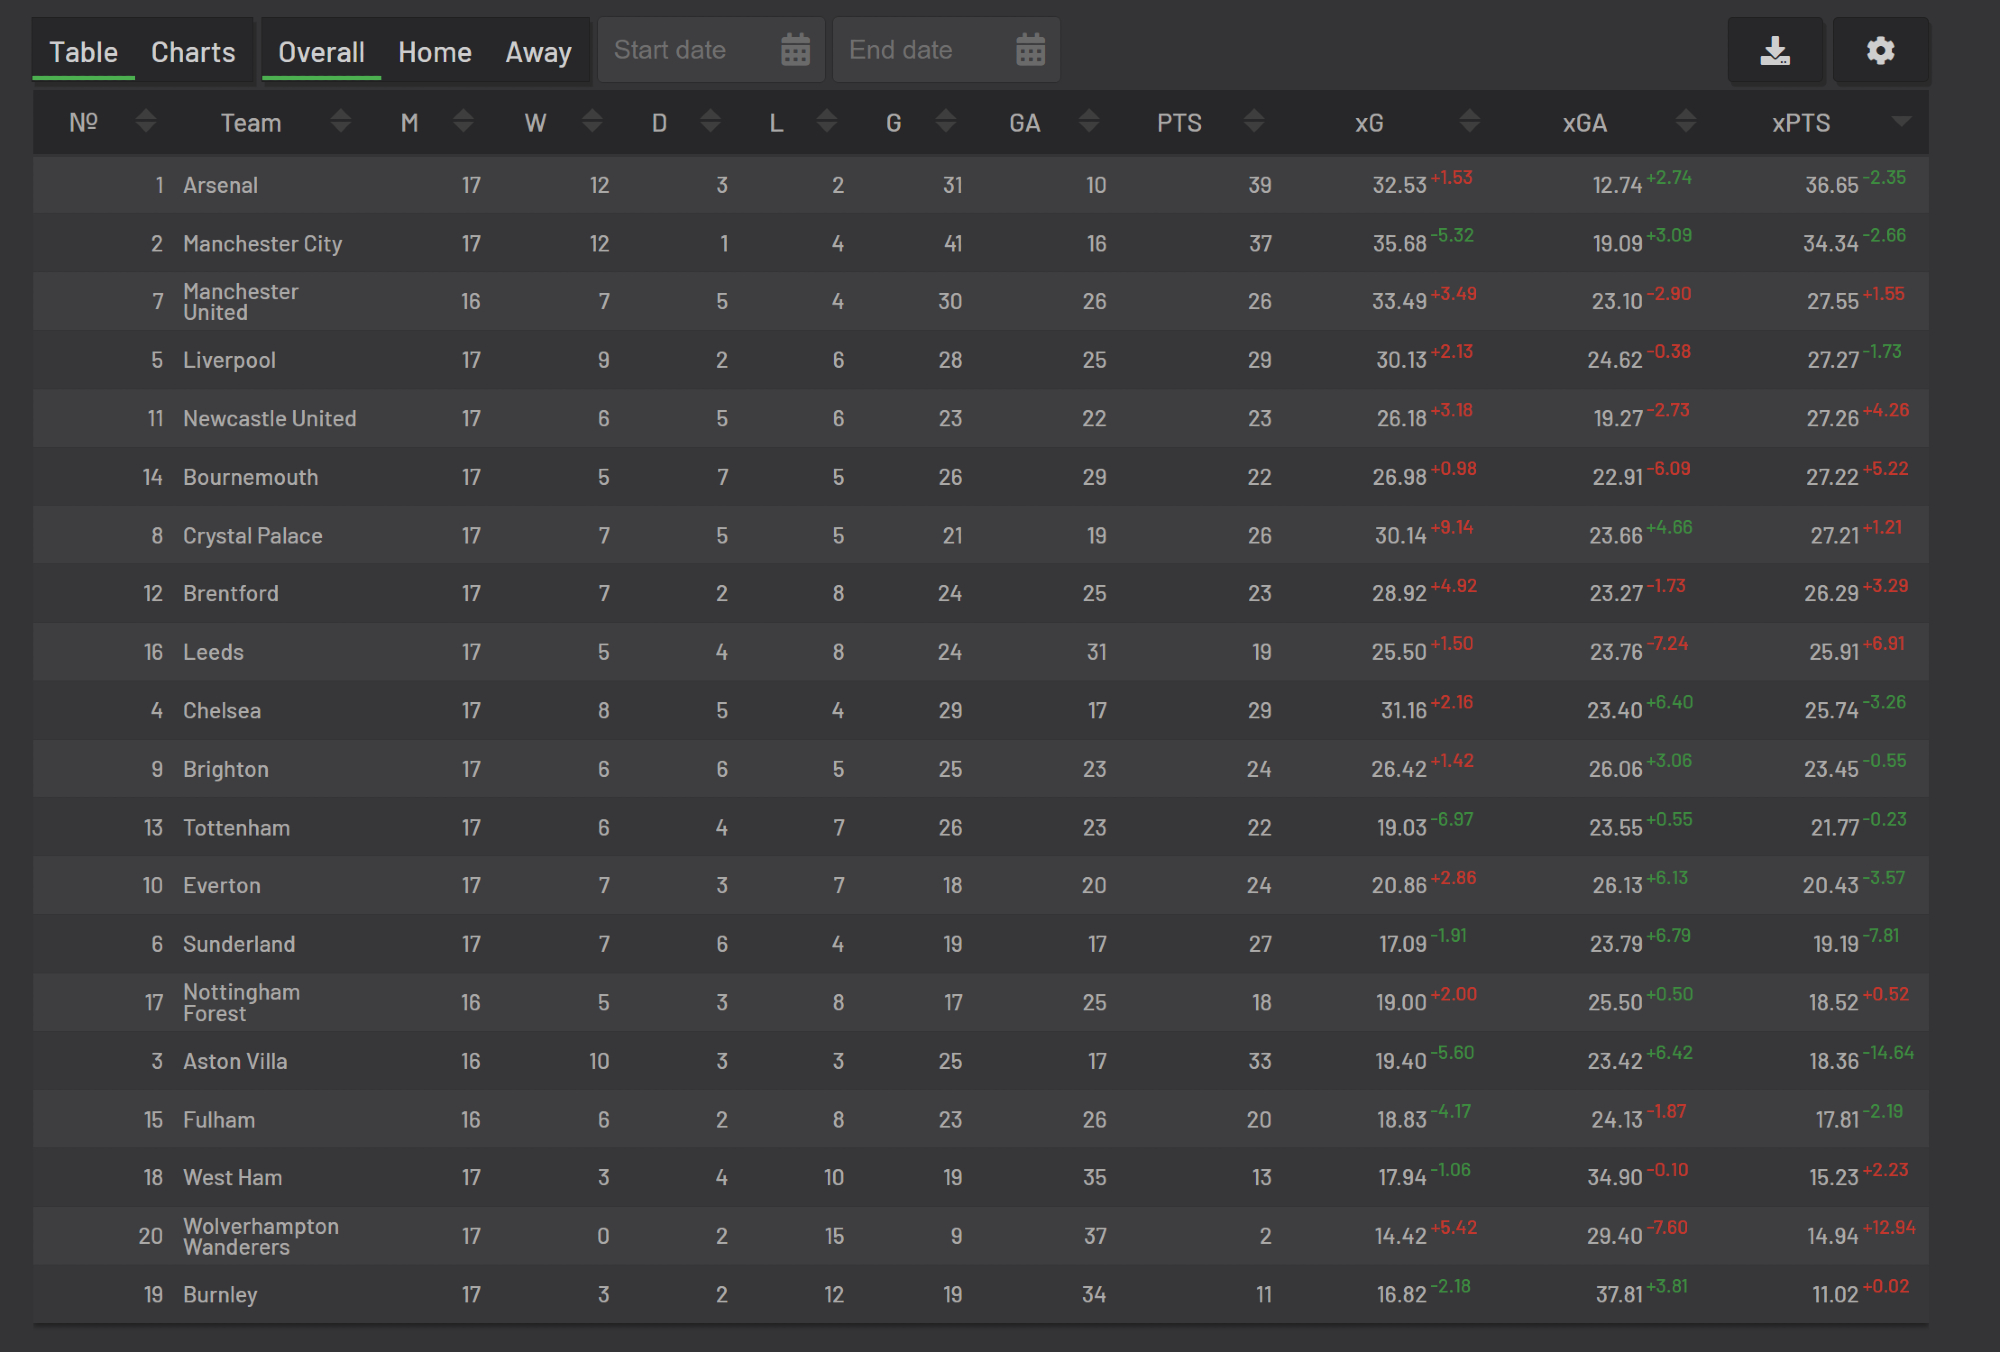2000x1352 pixels.
Task: Sort by W column arrows
Action: click(592, 122)
